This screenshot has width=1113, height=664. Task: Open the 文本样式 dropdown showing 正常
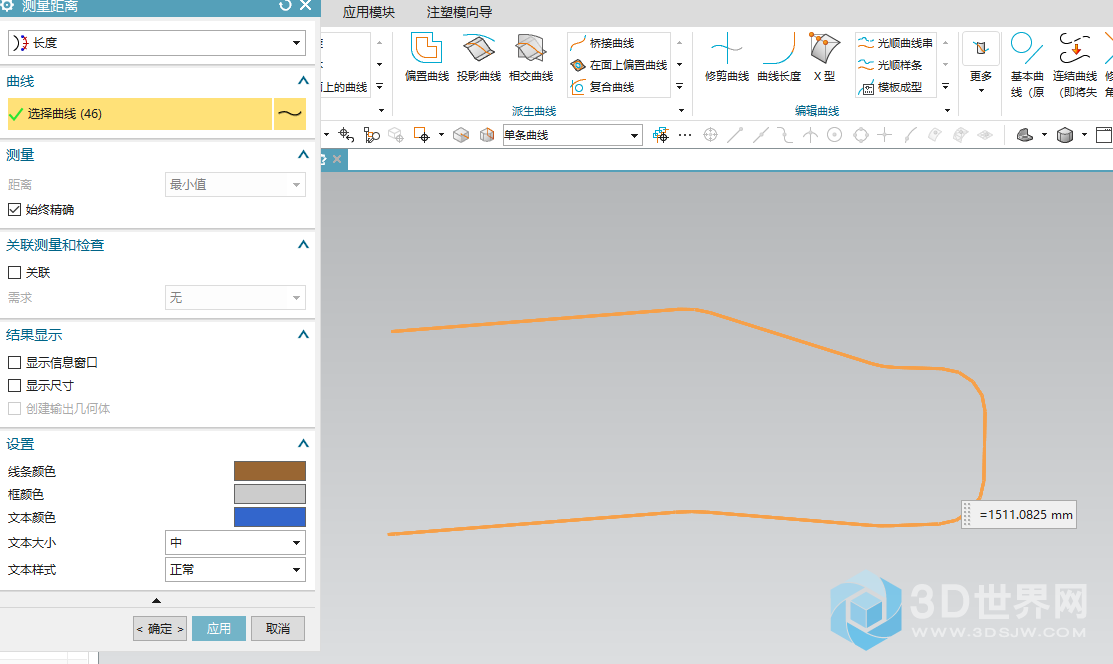tap(235, 570)
